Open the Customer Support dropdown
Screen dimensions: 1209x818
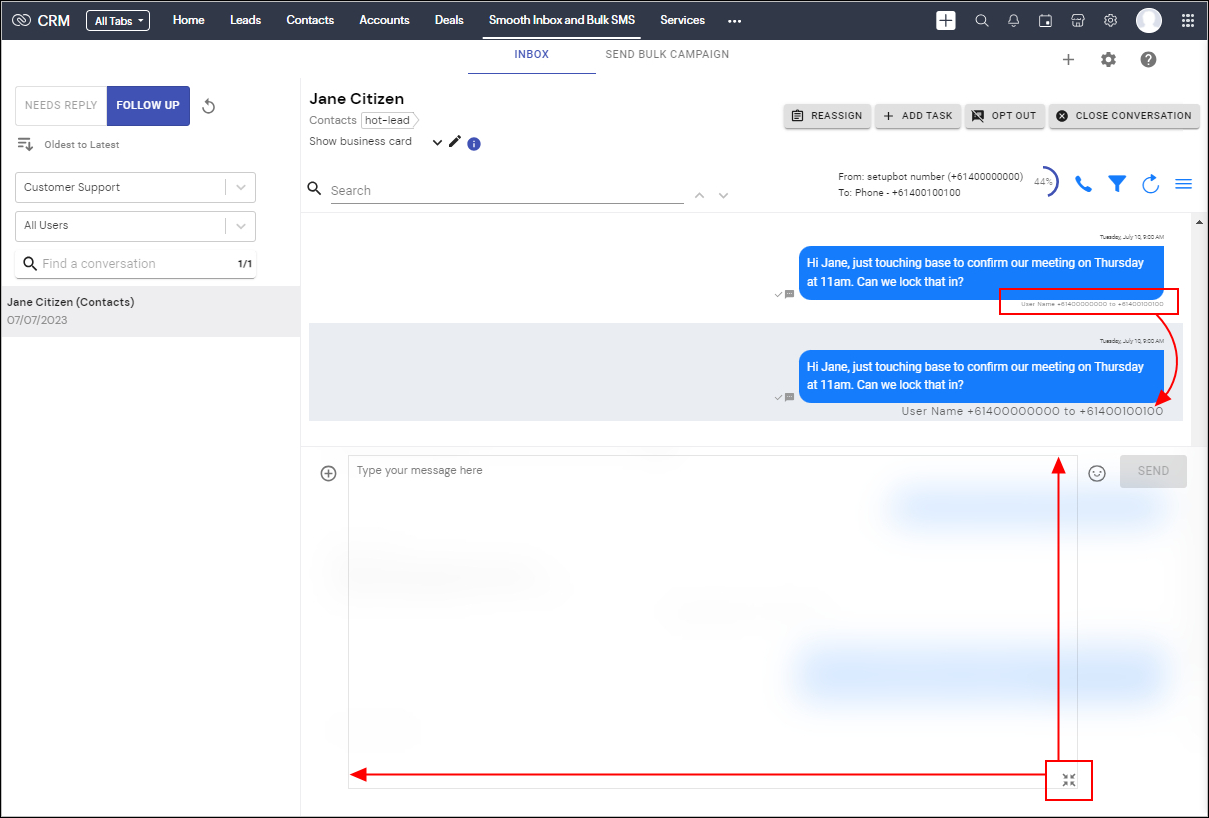[x=135, y=187]
